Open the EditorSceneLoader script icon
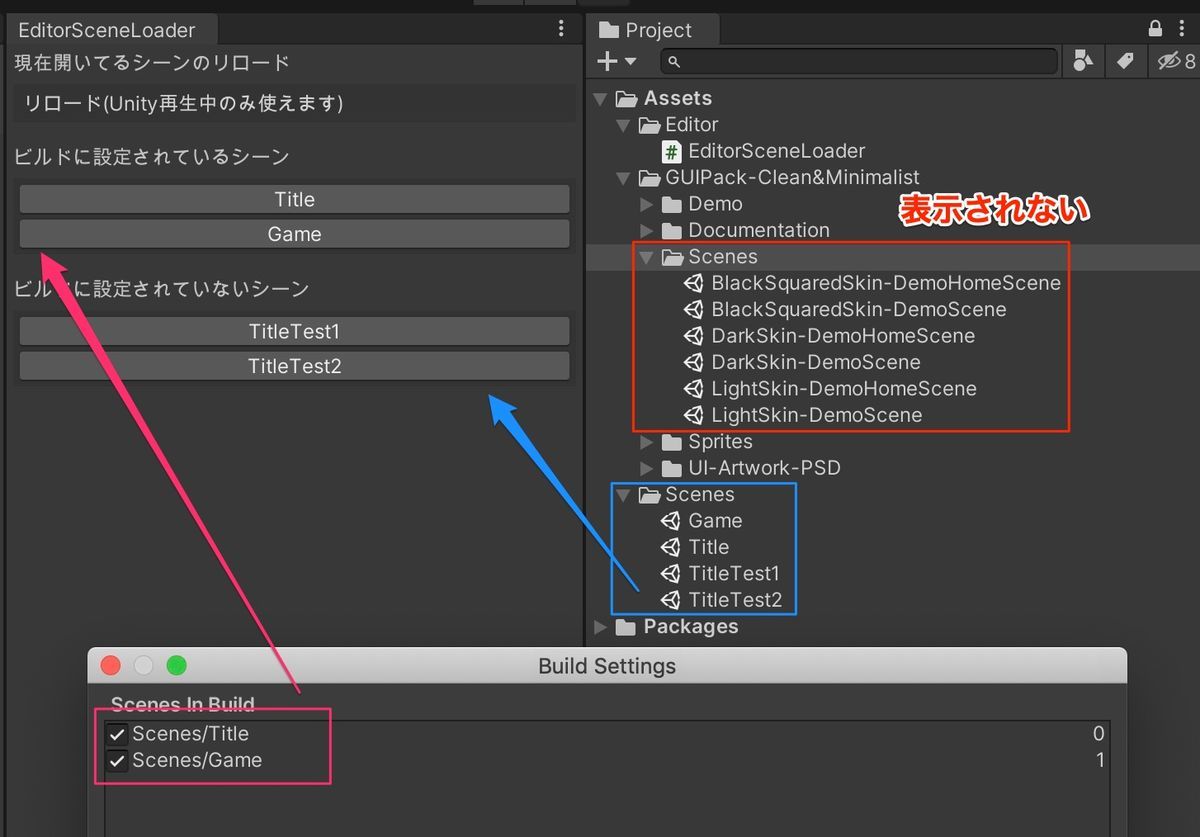Viewport: 1200px width, 837px height. point(672,152)
